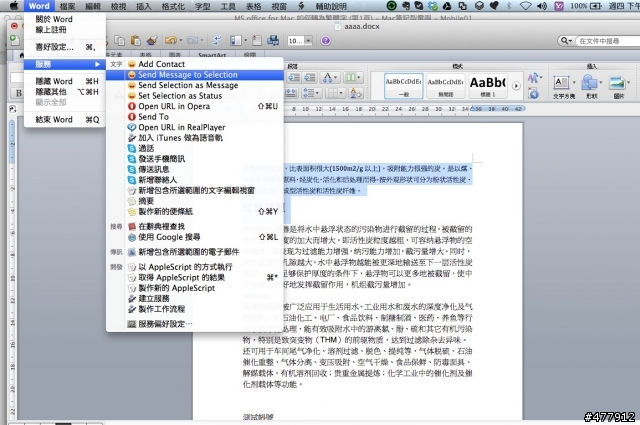Image resolution: width=640 pixels, height=425 pixels.
Task: Open 服務偏好設定 entry
Action: 195,324
